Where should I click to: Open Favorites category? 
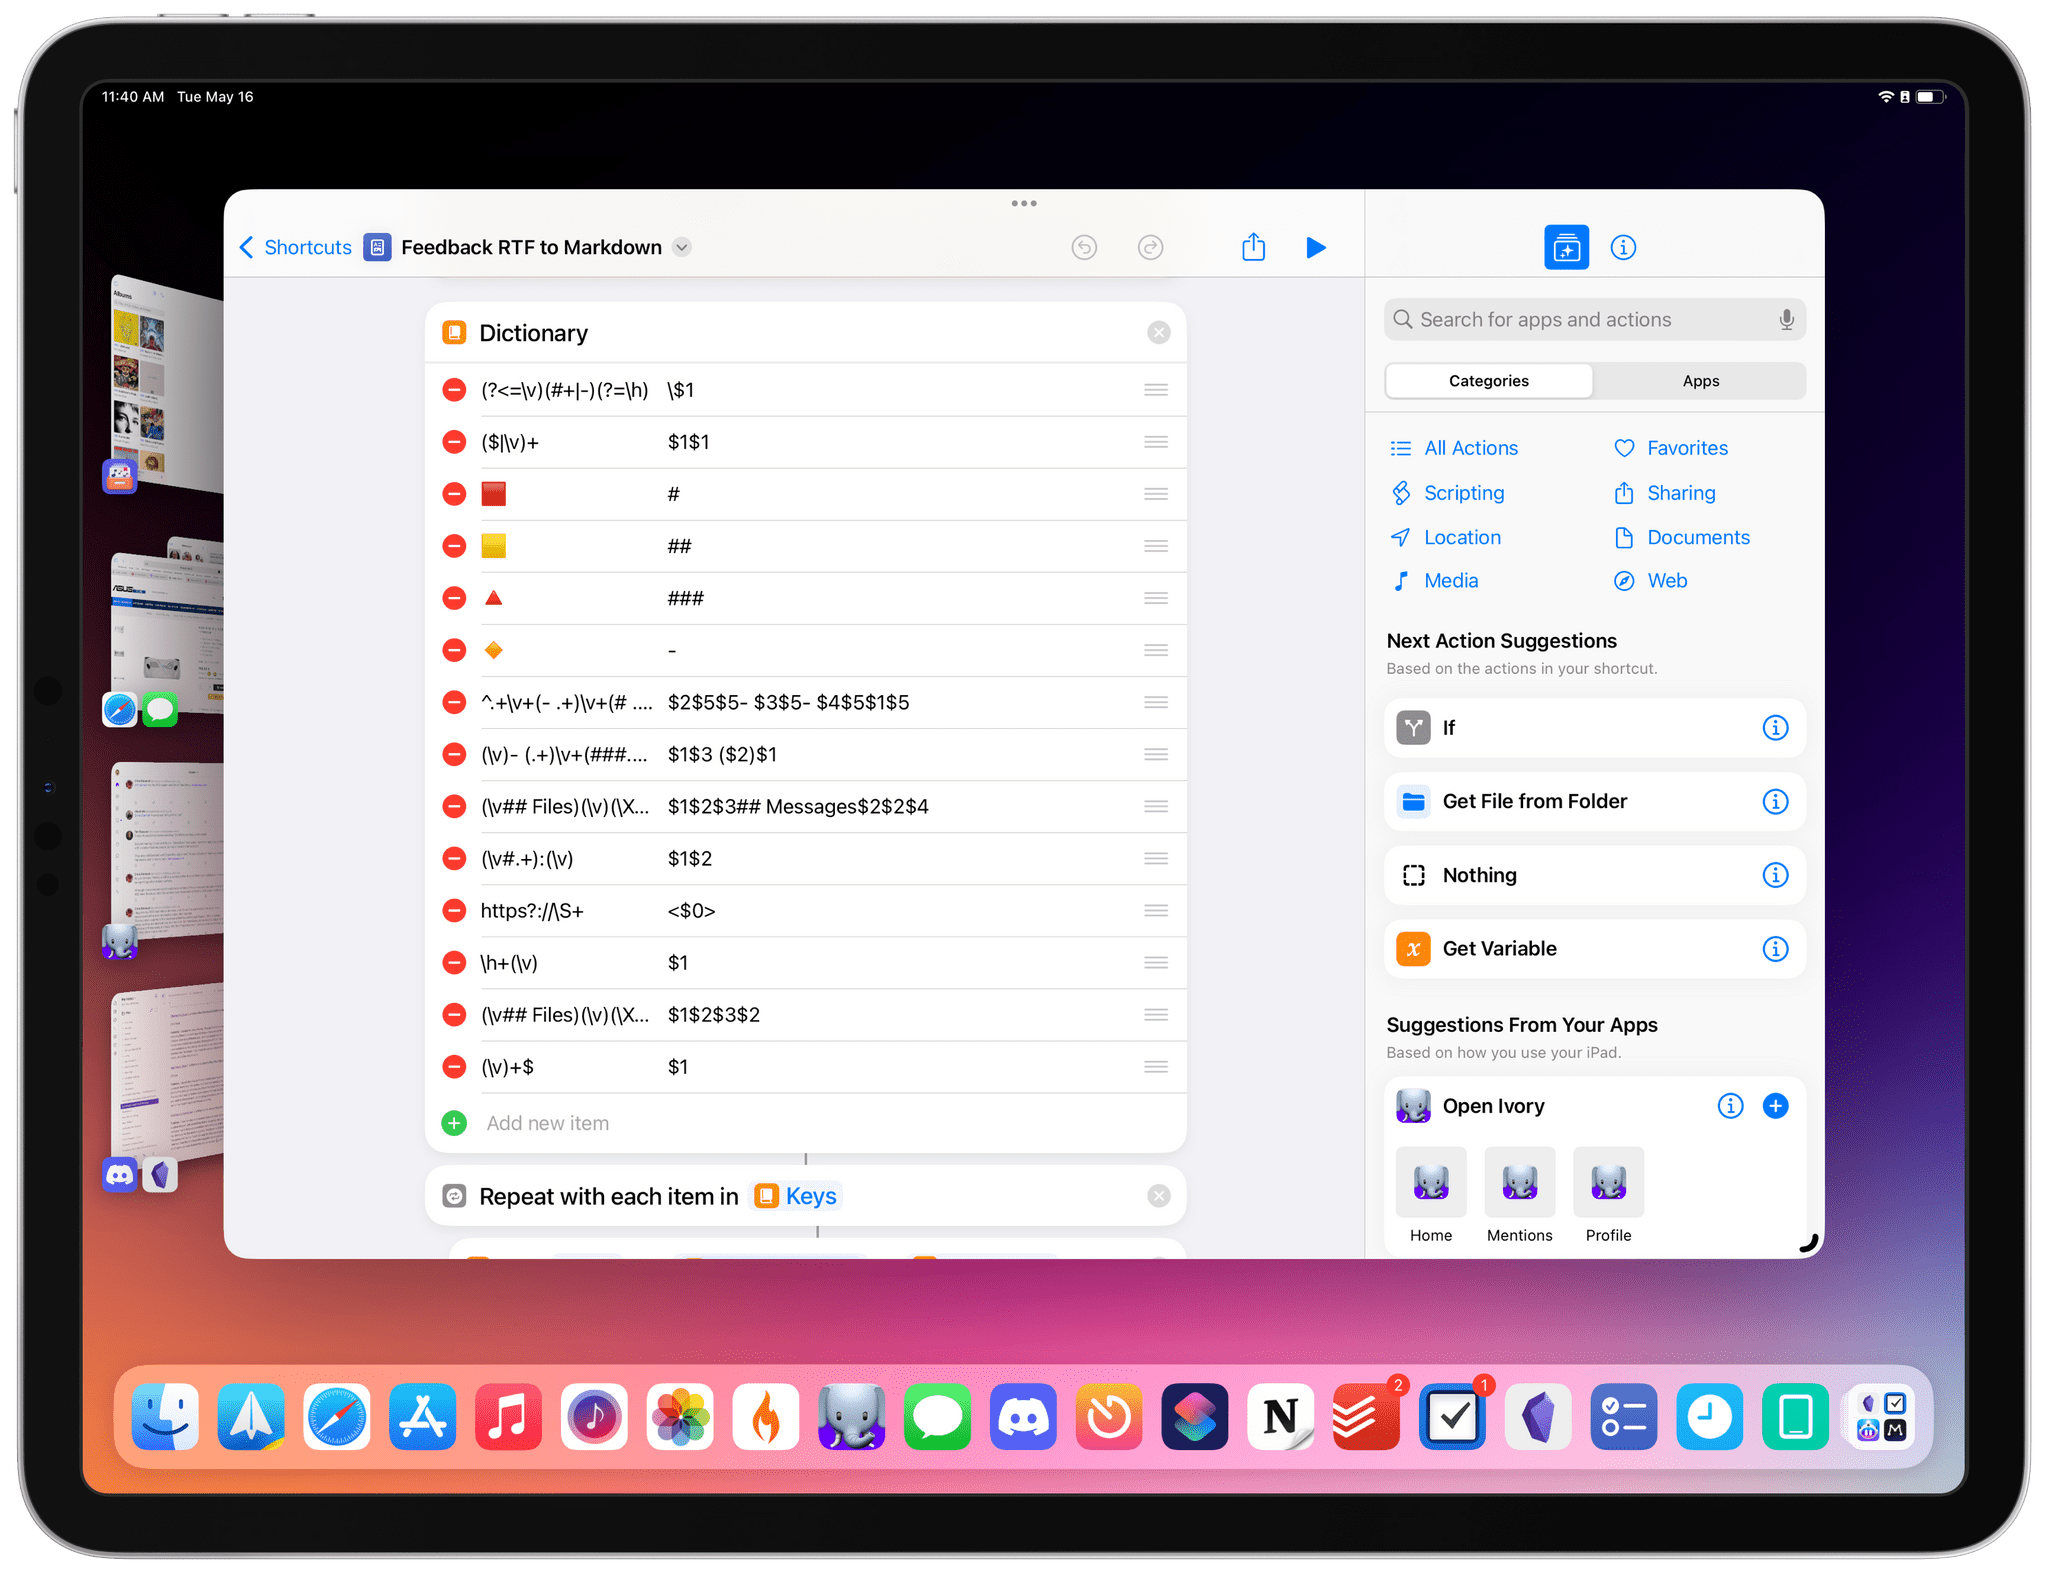coord(1671,448)
